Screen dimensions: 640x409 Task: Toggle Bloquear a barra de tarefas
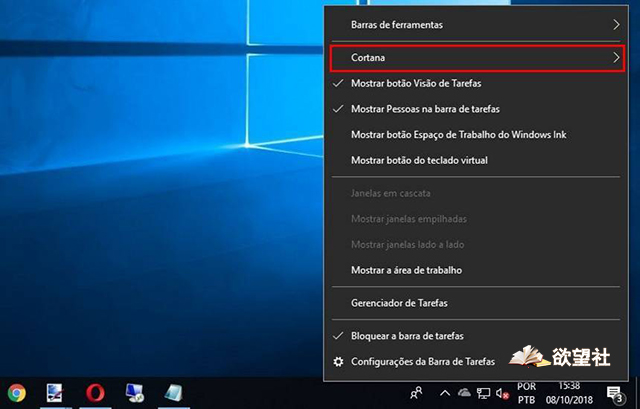click(476, 336)
